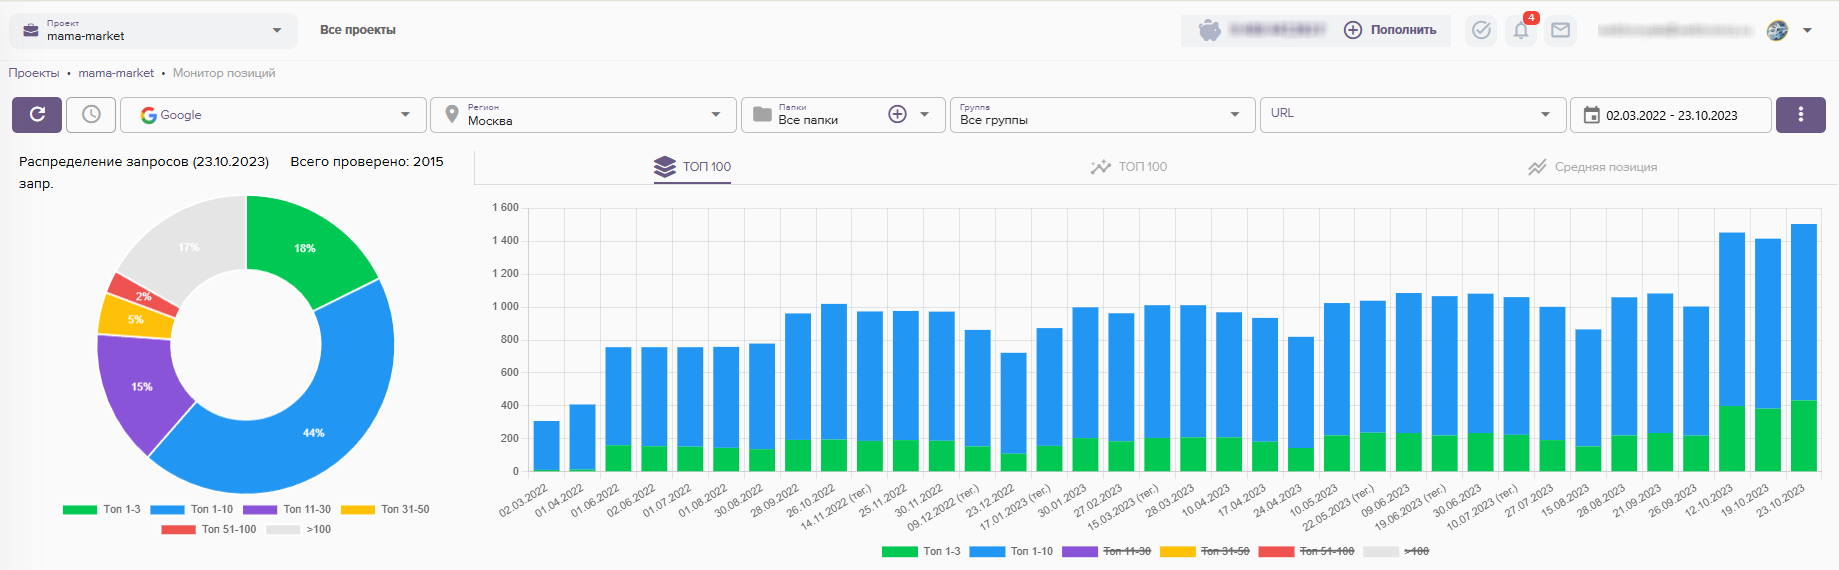Open the notifications bell icon

pyautogui.click(x=1521, y=30)
